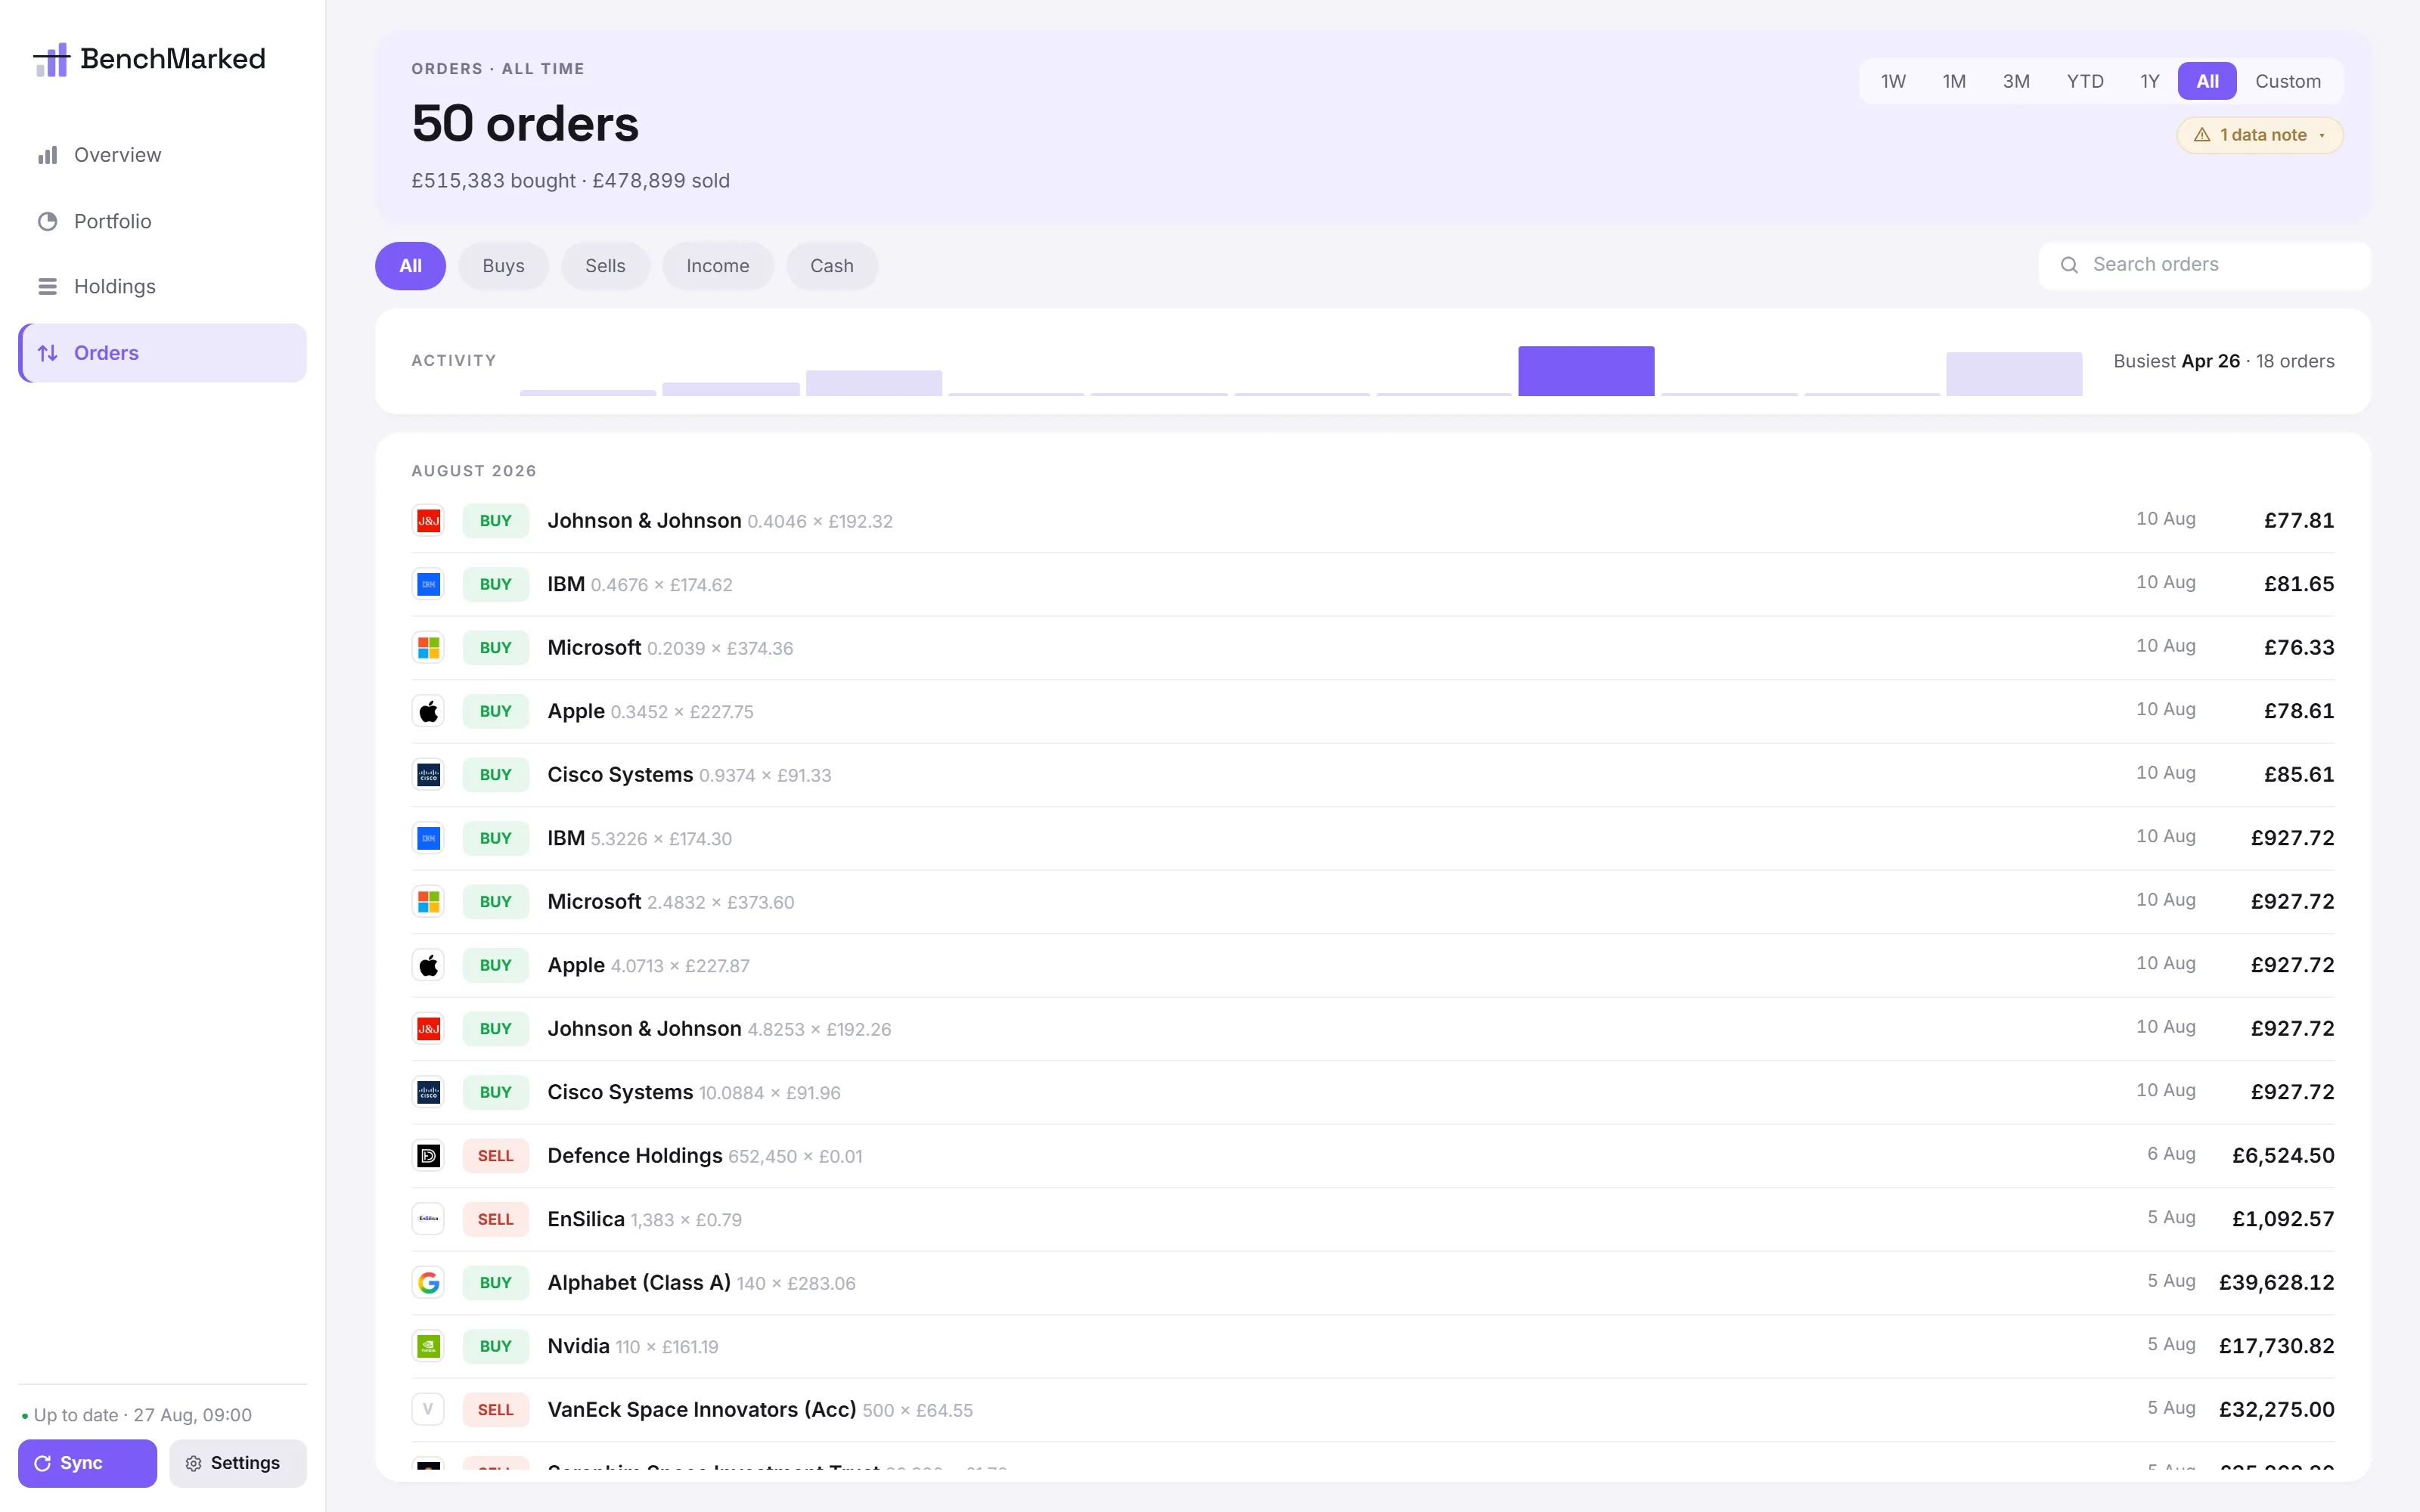This screenshot has height=1512, width=2420.
Task: Click the Alphabet Google logo icon
Action: 428,1283
